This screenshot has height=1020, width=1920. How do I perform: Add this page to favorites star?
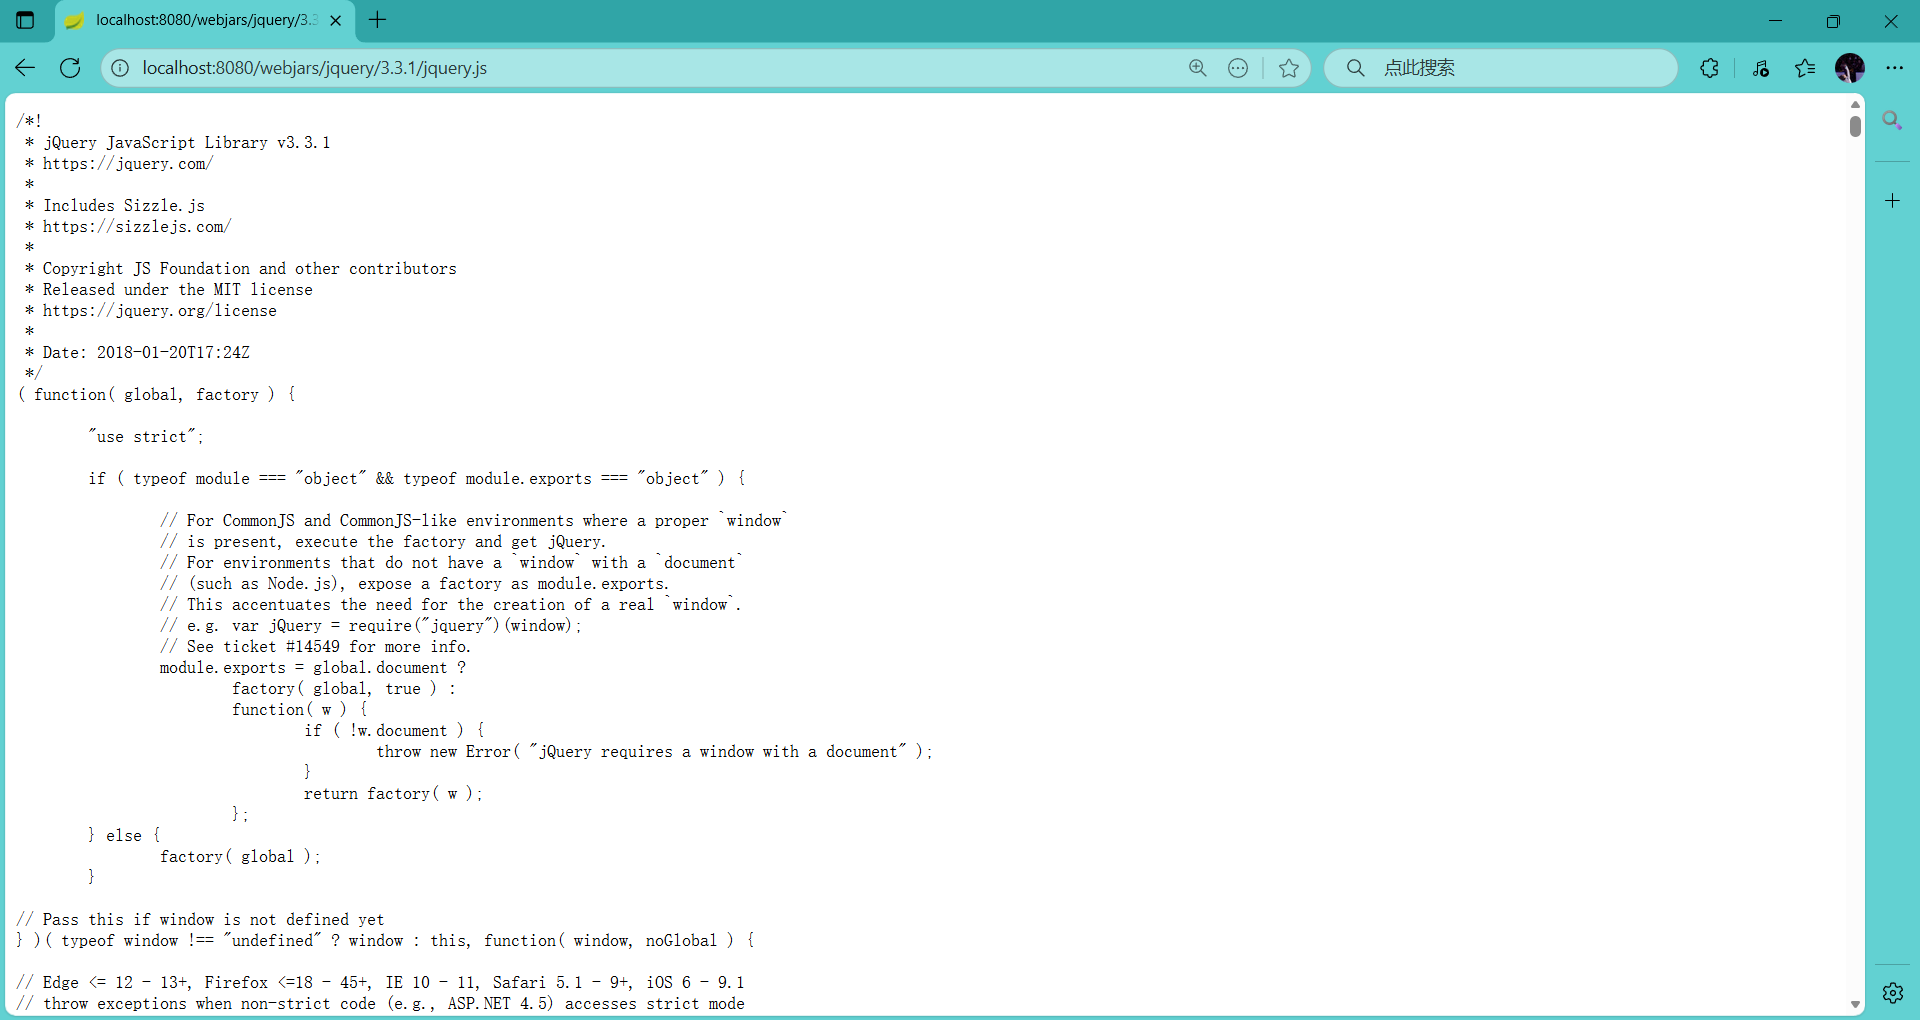pyautogui.click(x=1289, y=68)
